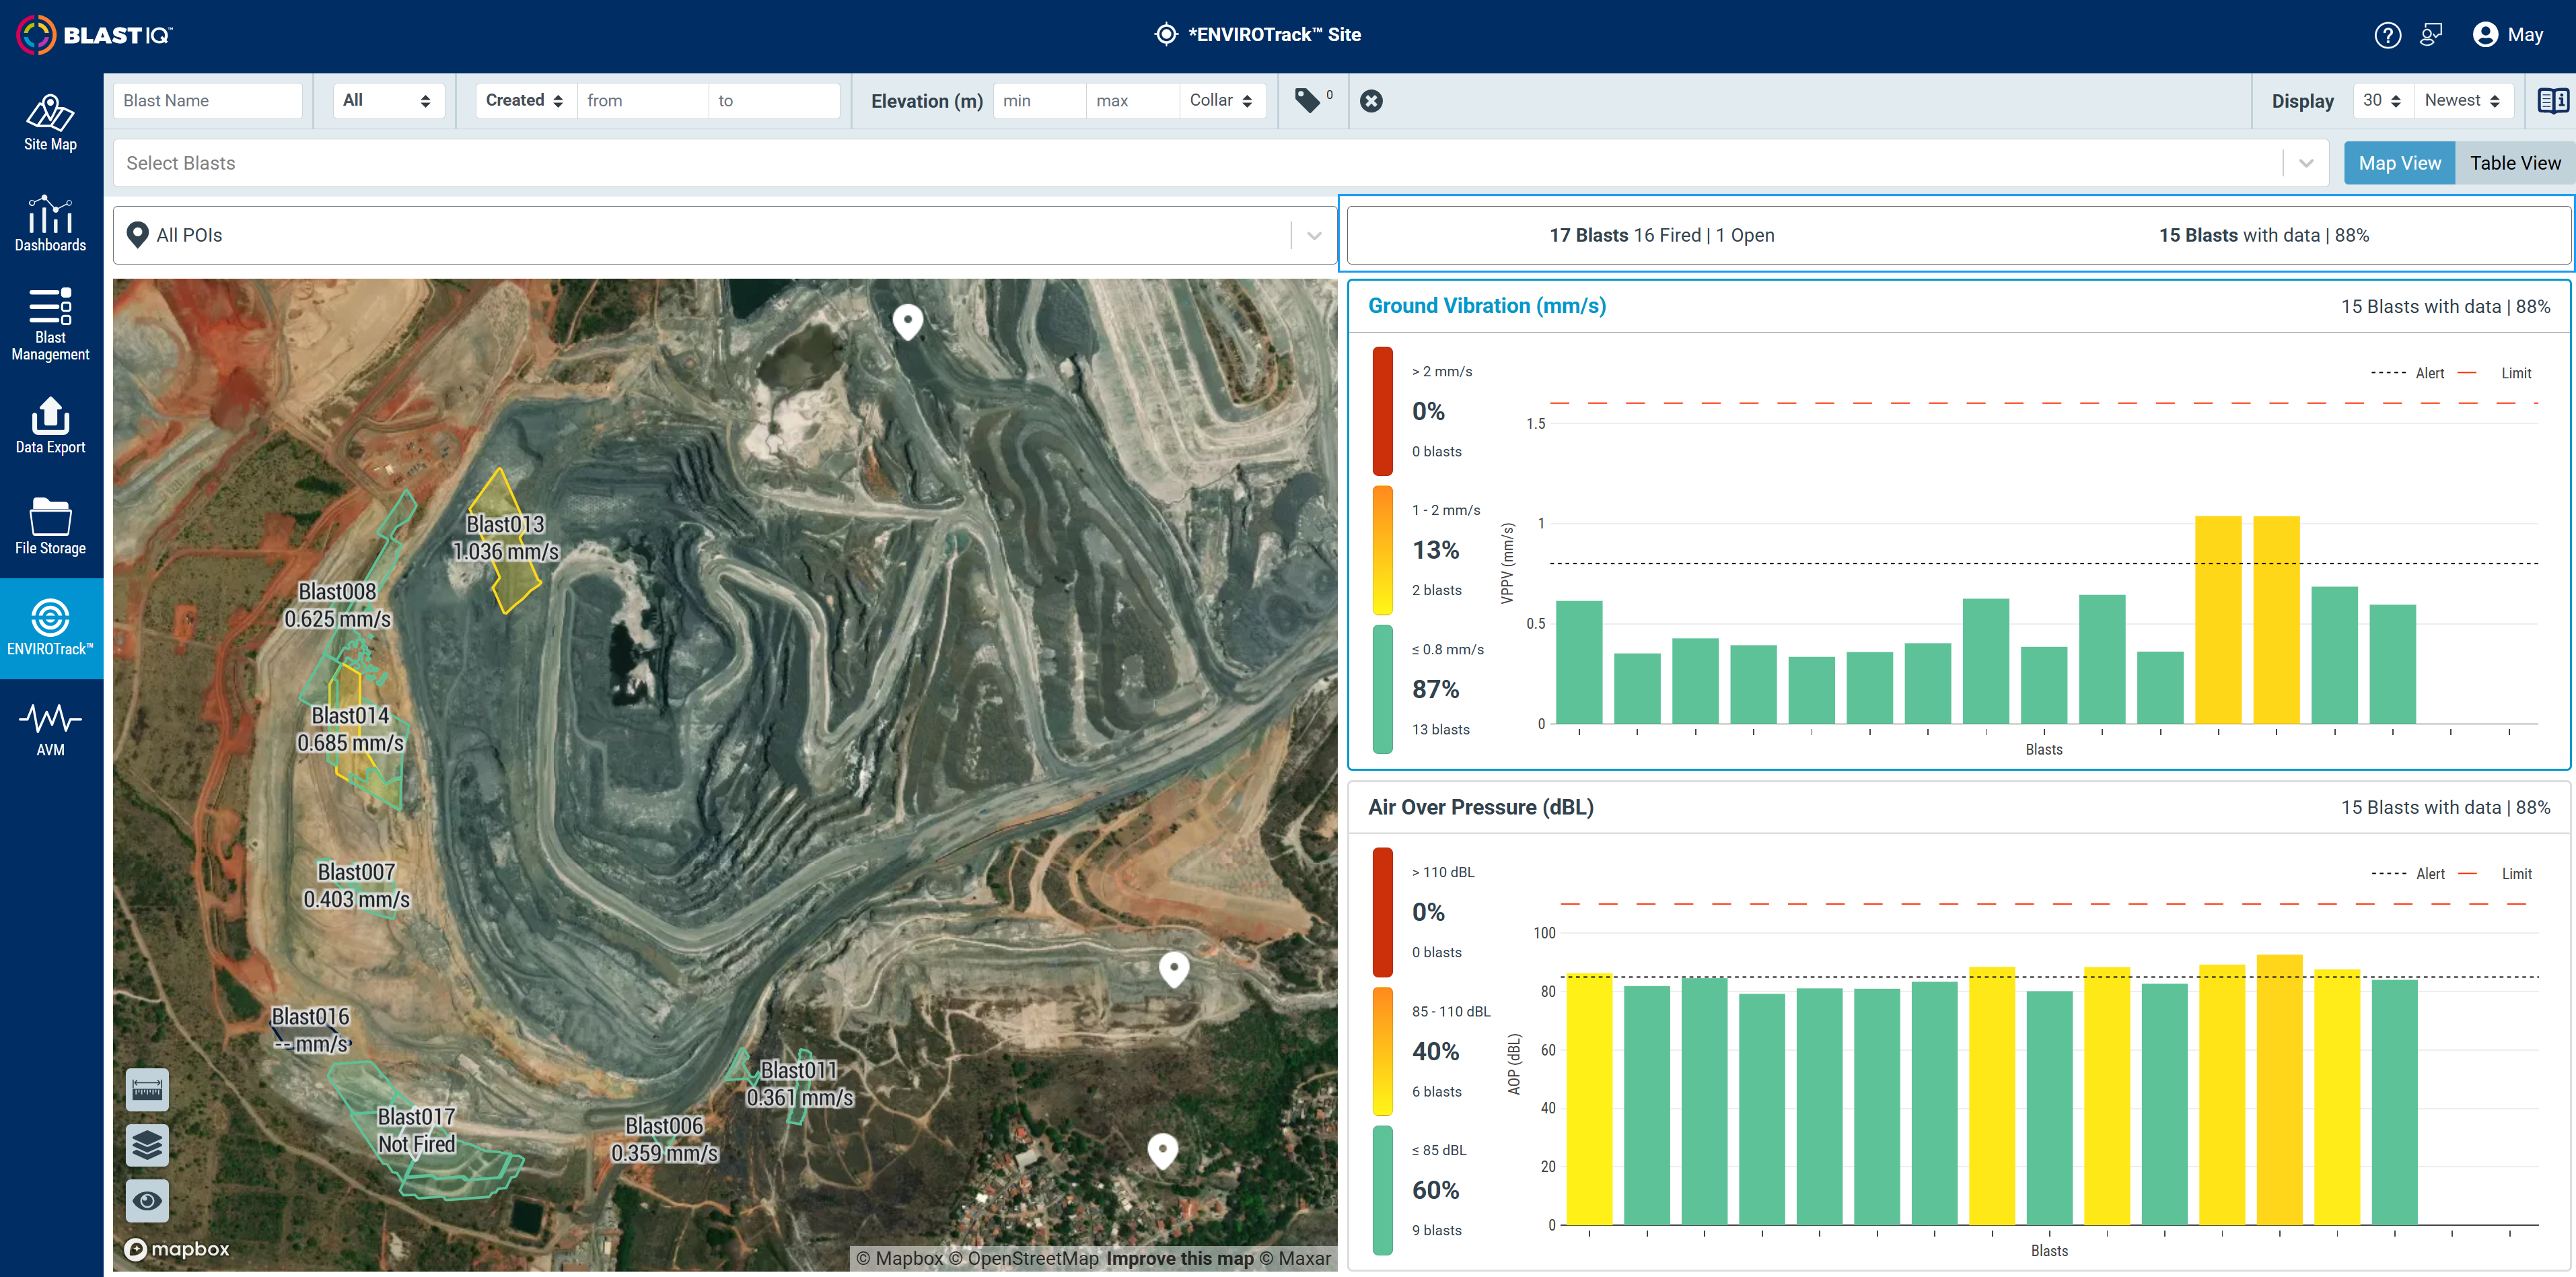This screenshot has width=2576, height=1277.
Task: Open File Storage
Action: click(50, 526)
